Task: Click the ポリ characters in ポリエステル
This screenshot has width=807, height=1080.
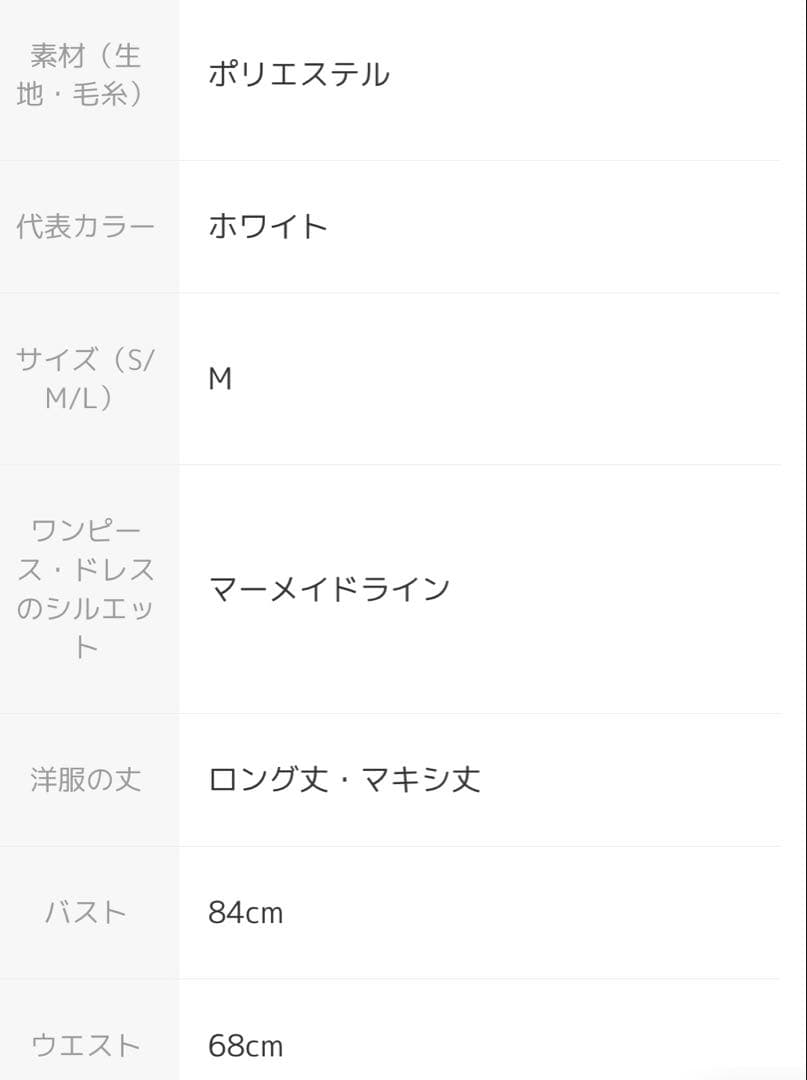Action: pyautogui.click(x=236, y=75)
